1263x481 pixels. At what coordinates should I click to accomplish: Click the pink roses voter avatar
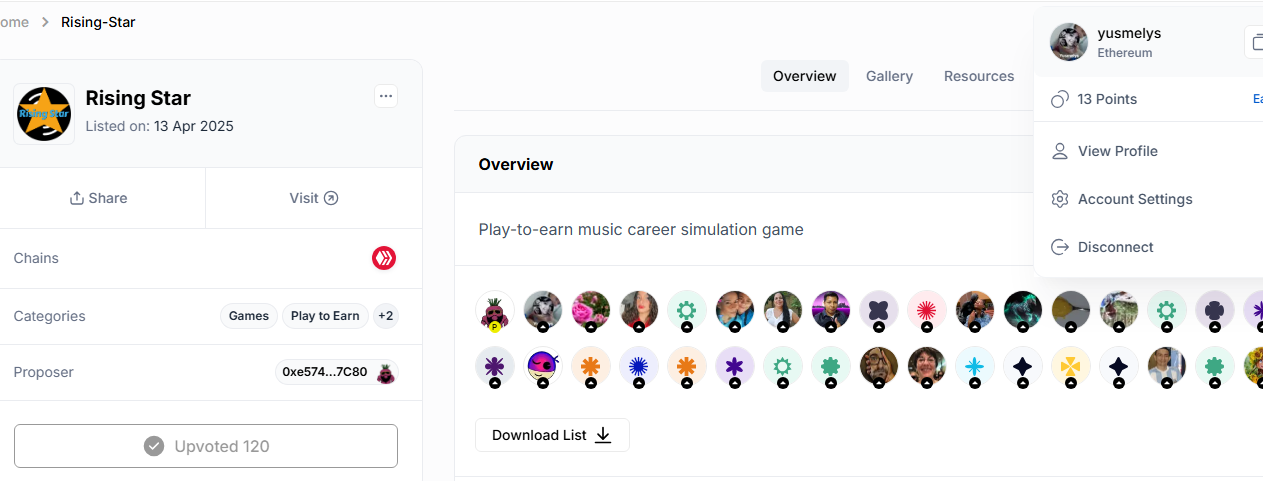tap(591, 311)
